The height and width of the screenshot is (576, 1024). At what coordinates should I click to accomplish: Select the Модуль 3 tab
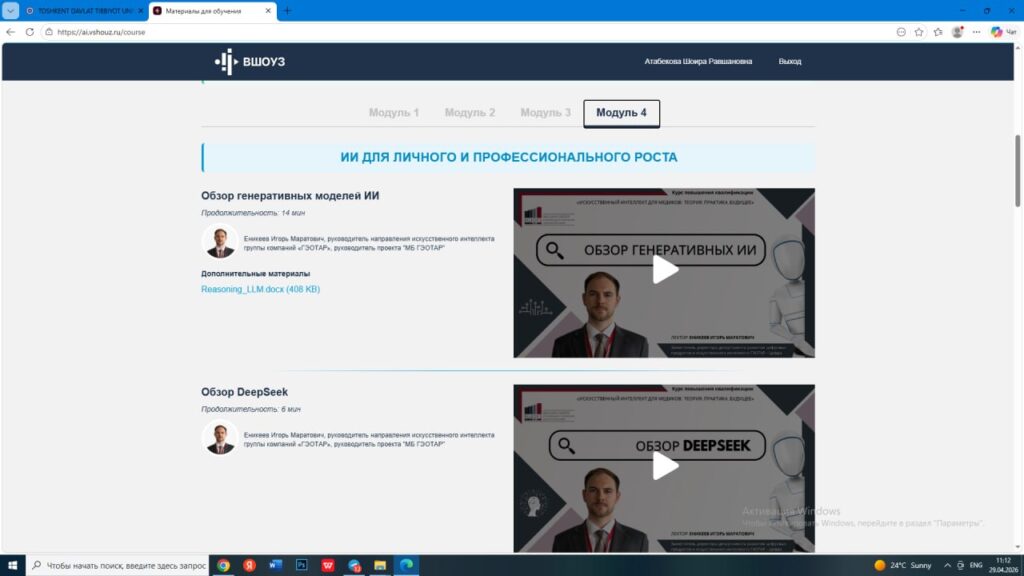tap(545, 113)
